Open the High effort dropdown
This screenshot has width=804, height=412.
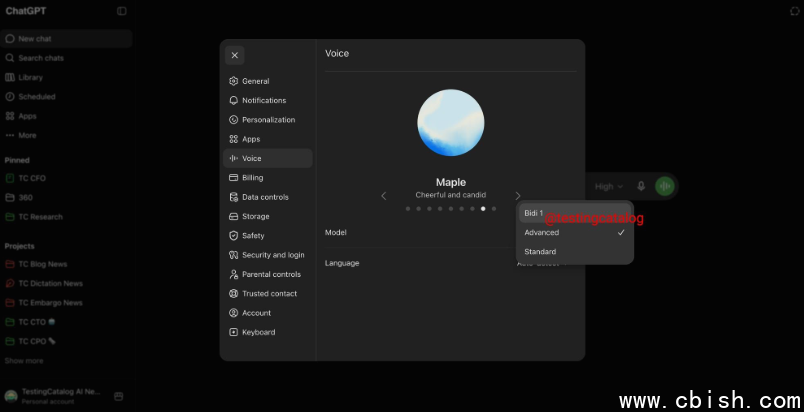(609, 187)
